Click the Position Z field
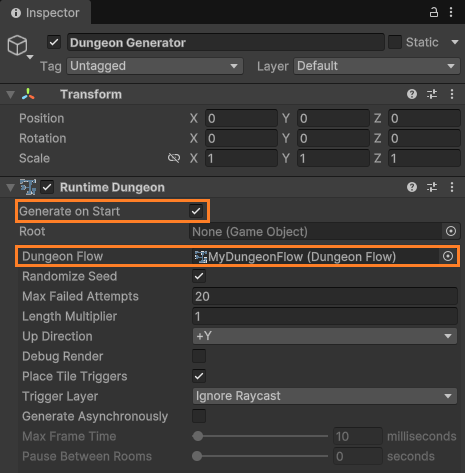This screenshot has height=473, width=465. tap(424, 118)
